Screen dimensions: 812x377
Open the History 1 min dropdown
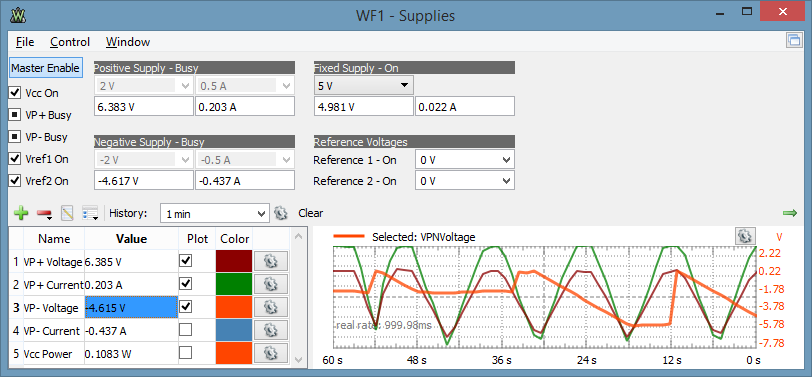point(215,213)
